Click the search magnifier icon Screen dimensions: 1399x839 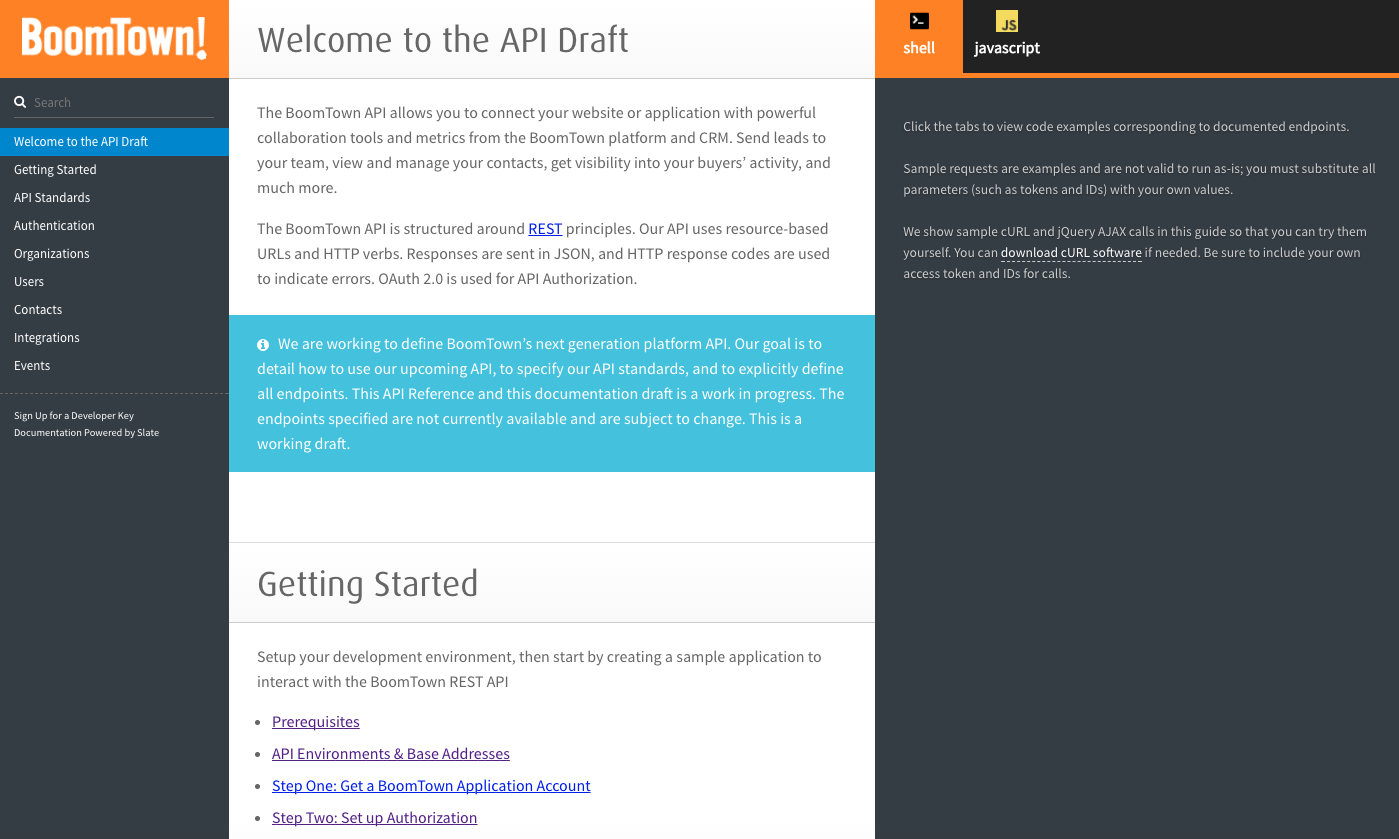tap(20, 102)
